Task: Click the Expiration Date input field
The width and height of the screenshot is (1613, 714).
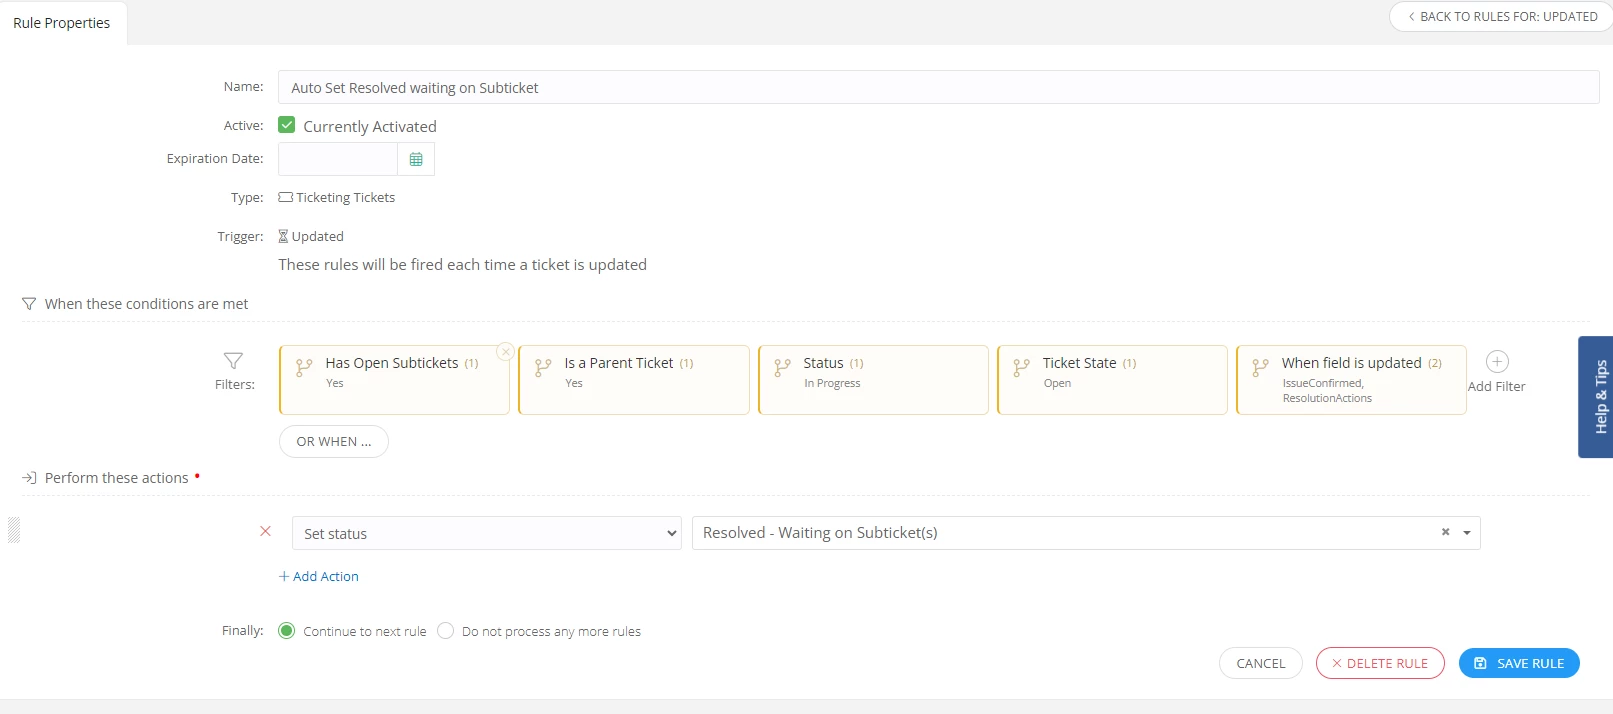Action: pos(338,159)
